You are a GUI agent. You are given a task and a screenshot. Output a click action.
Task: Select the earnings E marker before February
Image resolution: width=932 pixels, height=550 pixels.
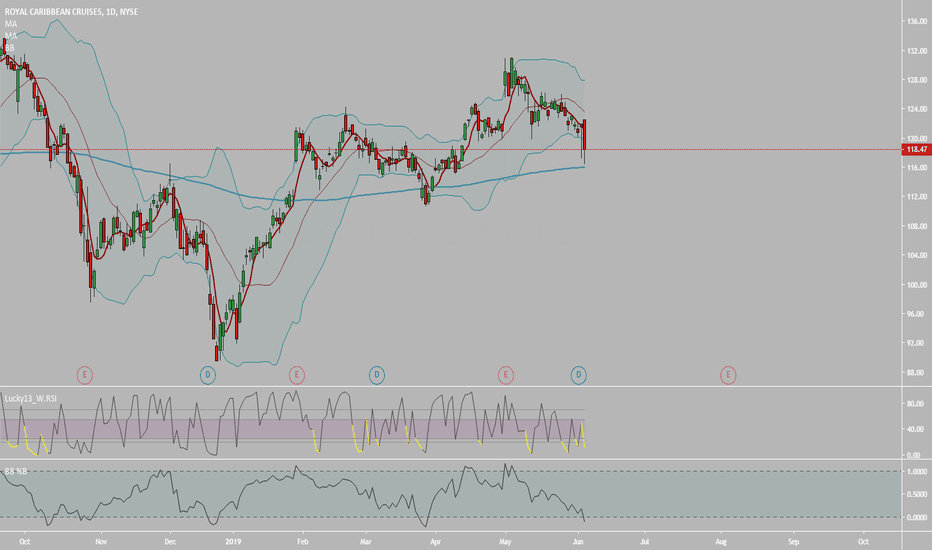click(x=297, y=375)
